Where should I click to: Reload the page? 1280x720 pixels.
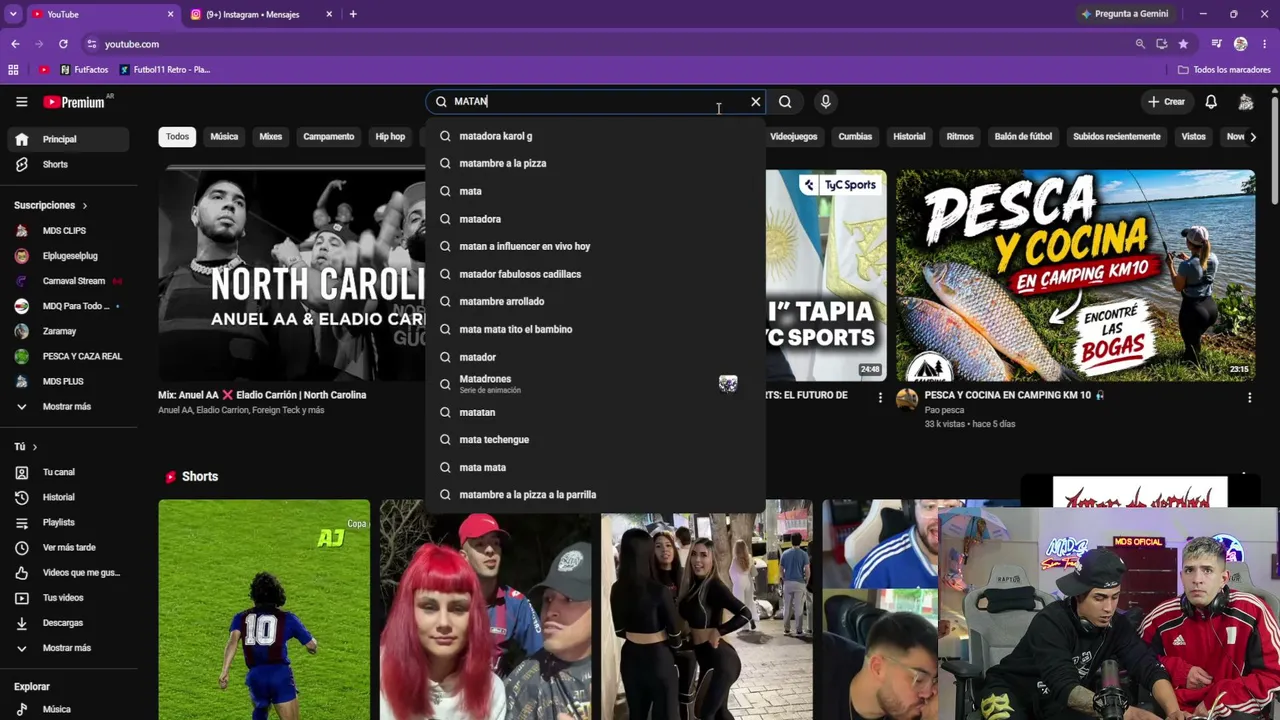[63, 44]
